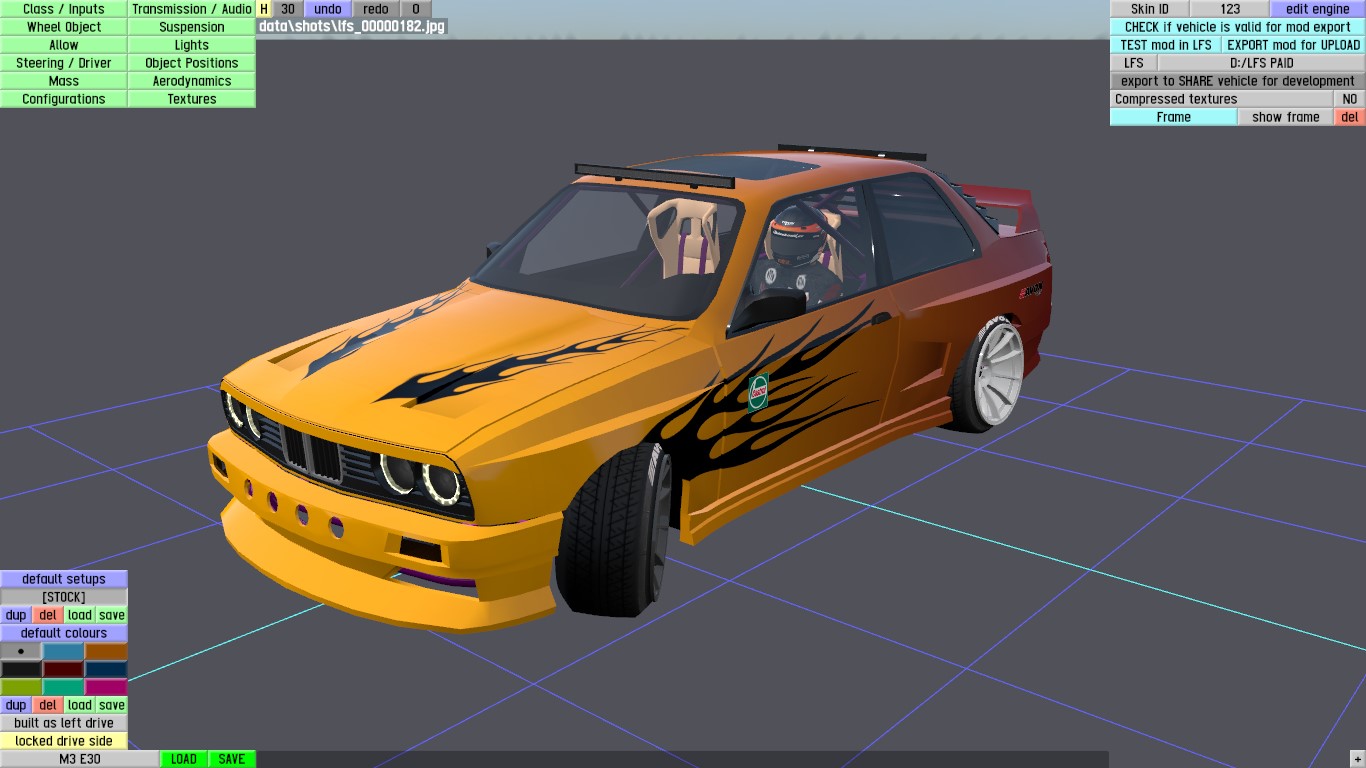Check if vehicle is valid for mod export
This screenshot has height=768, width=1366.
(1237, 27)
